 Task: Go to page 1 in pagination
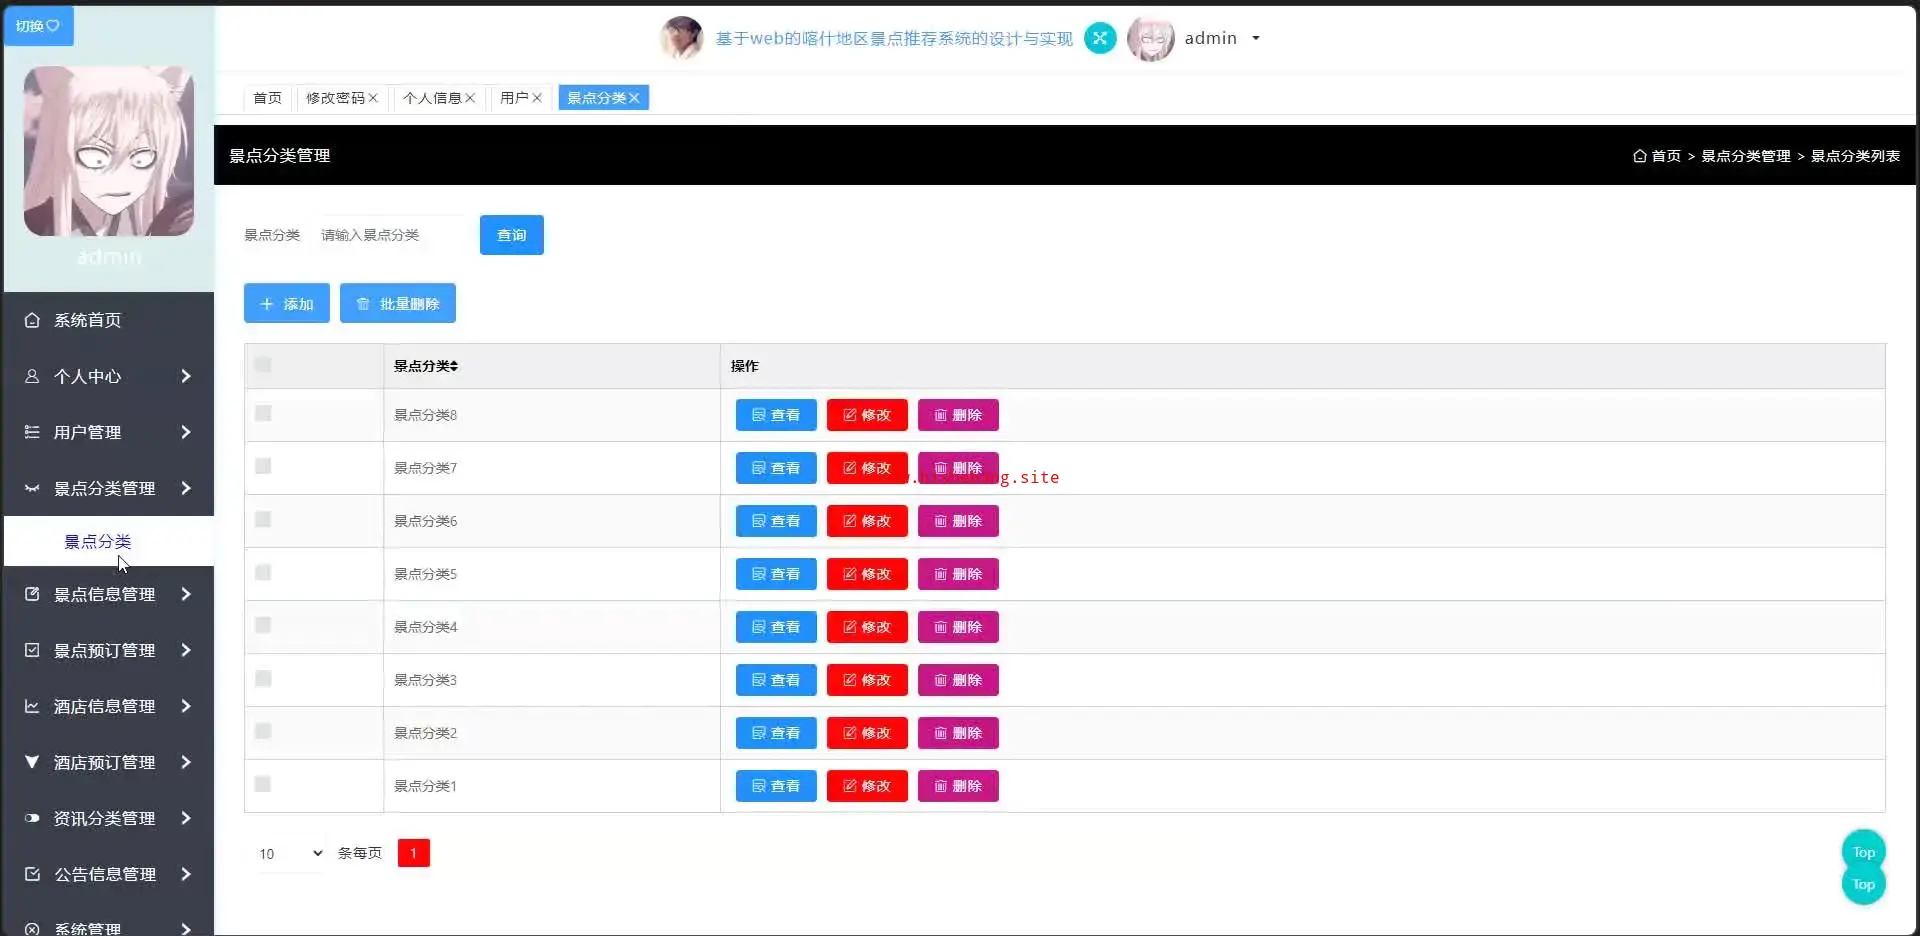pos(414,853)
